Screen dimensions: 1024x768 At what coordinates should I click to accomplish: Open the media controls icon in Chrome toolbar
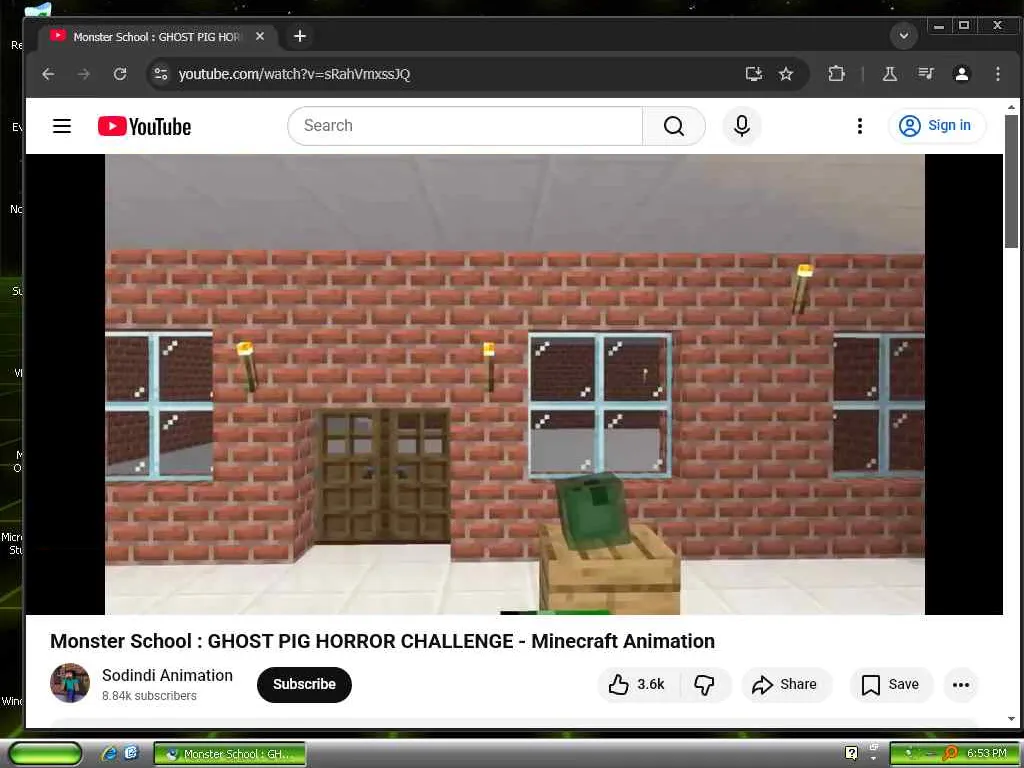(925, 74)
